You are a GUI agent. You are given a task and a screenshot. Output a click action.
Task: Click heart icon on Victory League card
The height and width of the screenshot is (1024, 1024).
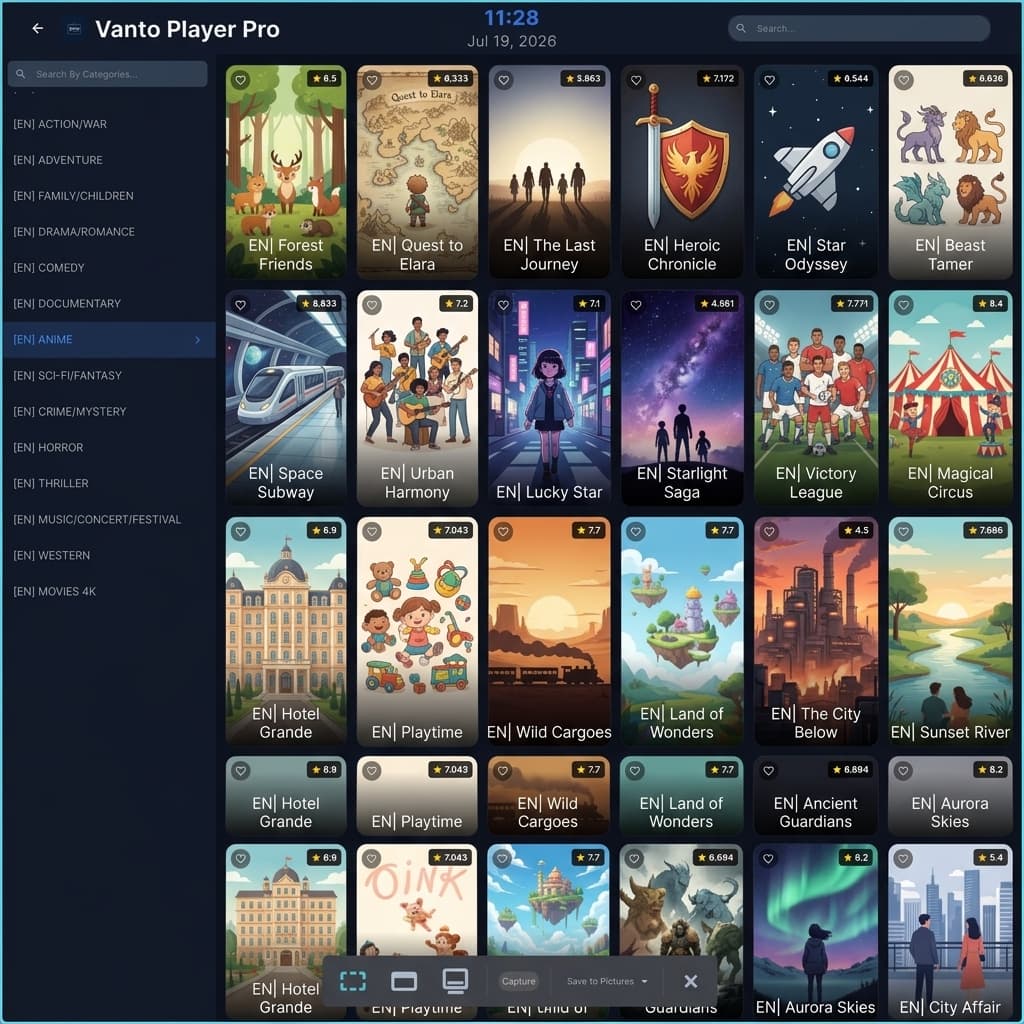pos(770,304)
